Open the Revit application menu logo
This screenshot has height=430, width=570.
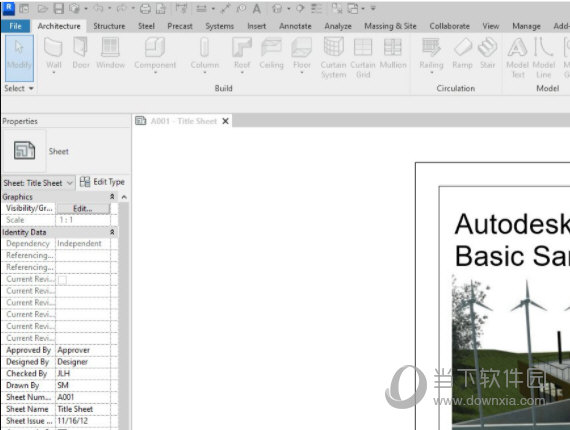[8, 8]
